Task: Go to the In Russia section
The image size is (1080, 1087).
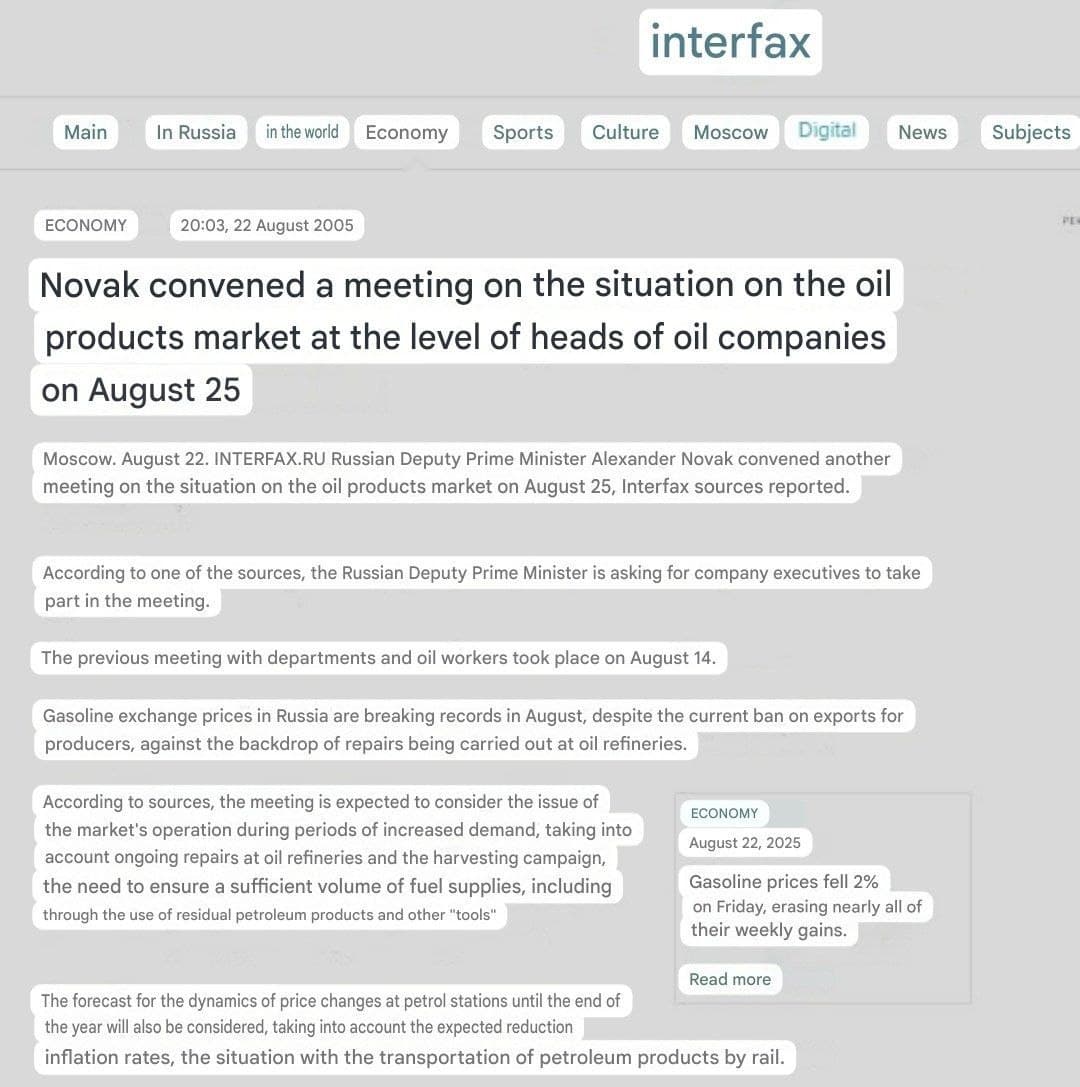Action: coord(196,132)
